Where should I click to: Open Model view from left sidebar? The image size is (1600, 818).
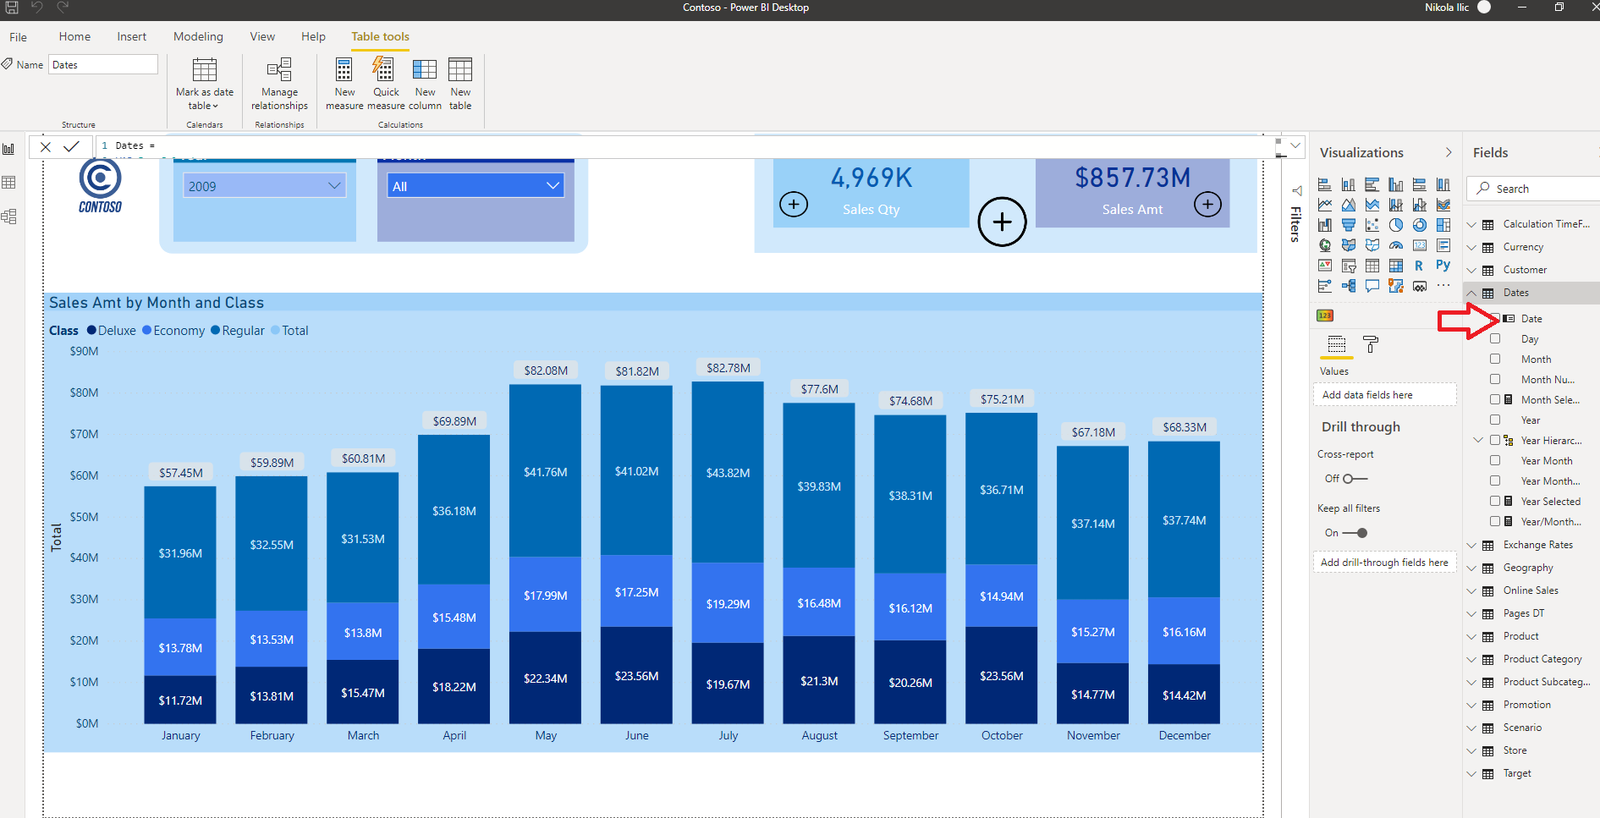pyautogui.click(x=9, y=216)
